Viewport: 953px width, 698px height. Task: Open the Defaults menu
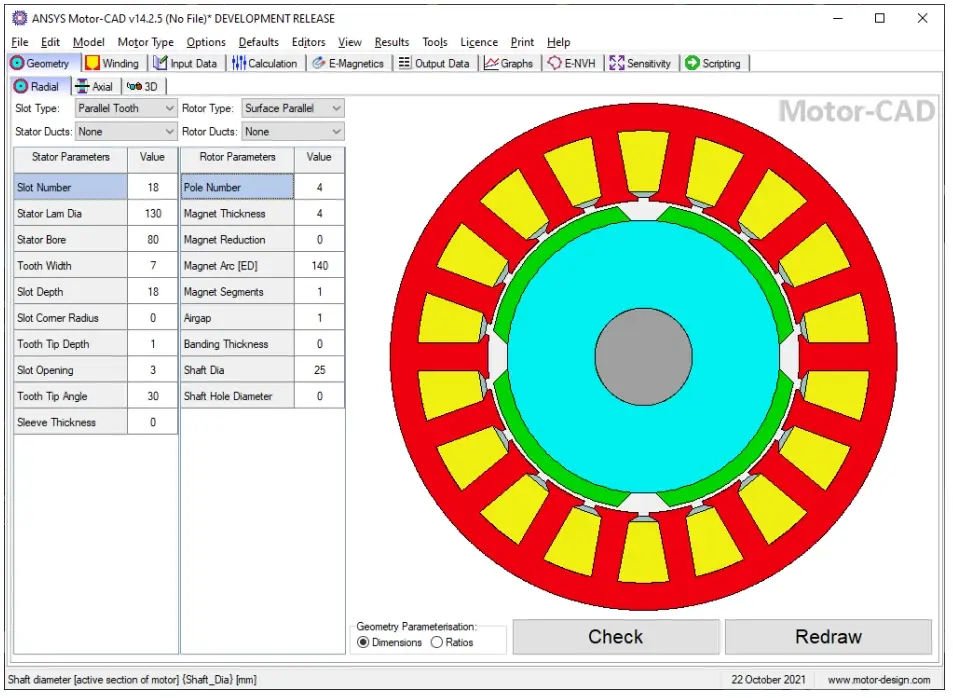point(259,42)
